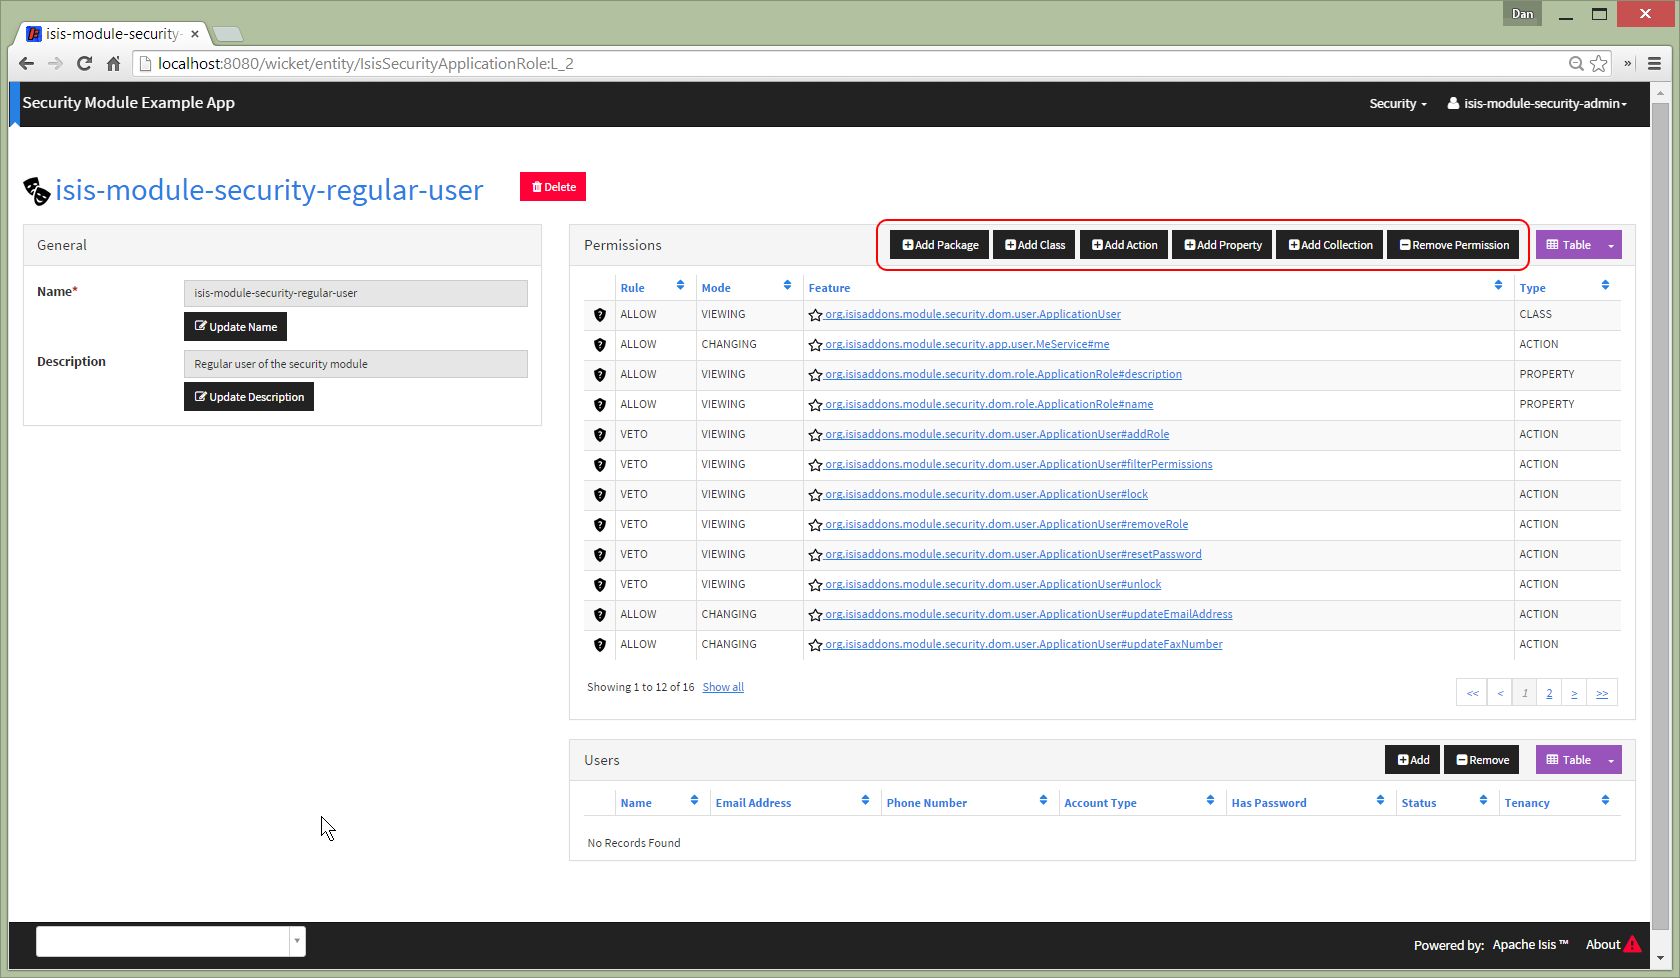Go to next page of permissions
1680x978 pixels.
(x=1574, y=693)
